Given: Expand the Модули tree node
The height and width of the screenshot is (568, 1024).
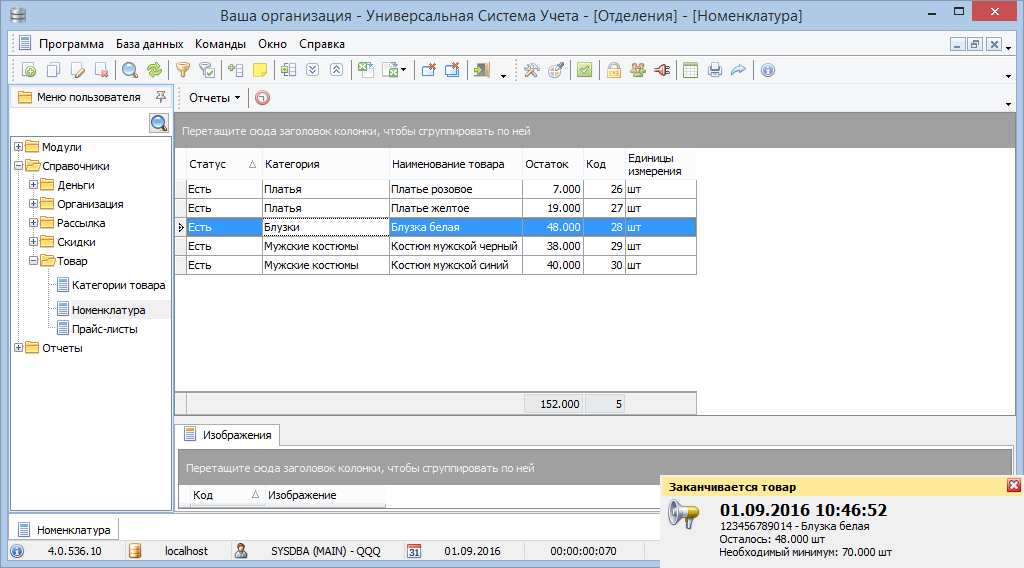Looking at the screenshot, I should coord(18,147).
